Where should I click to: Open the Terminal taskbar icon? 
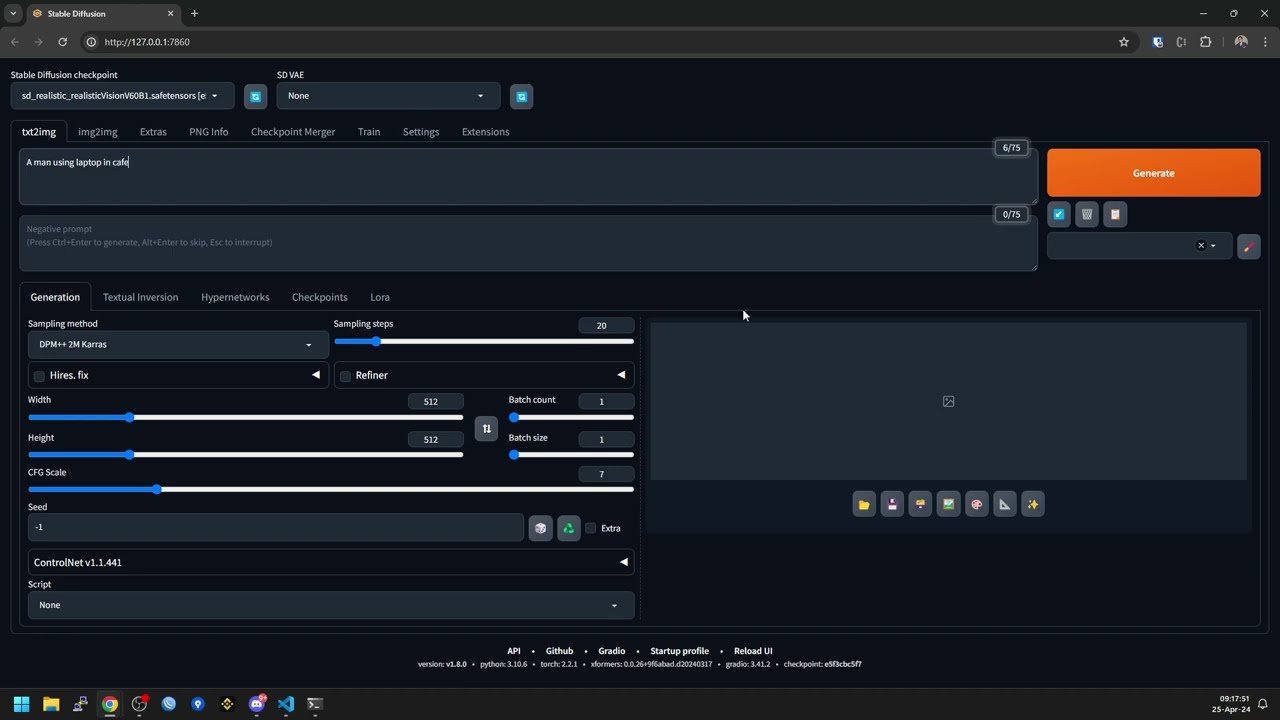point(315,704)
